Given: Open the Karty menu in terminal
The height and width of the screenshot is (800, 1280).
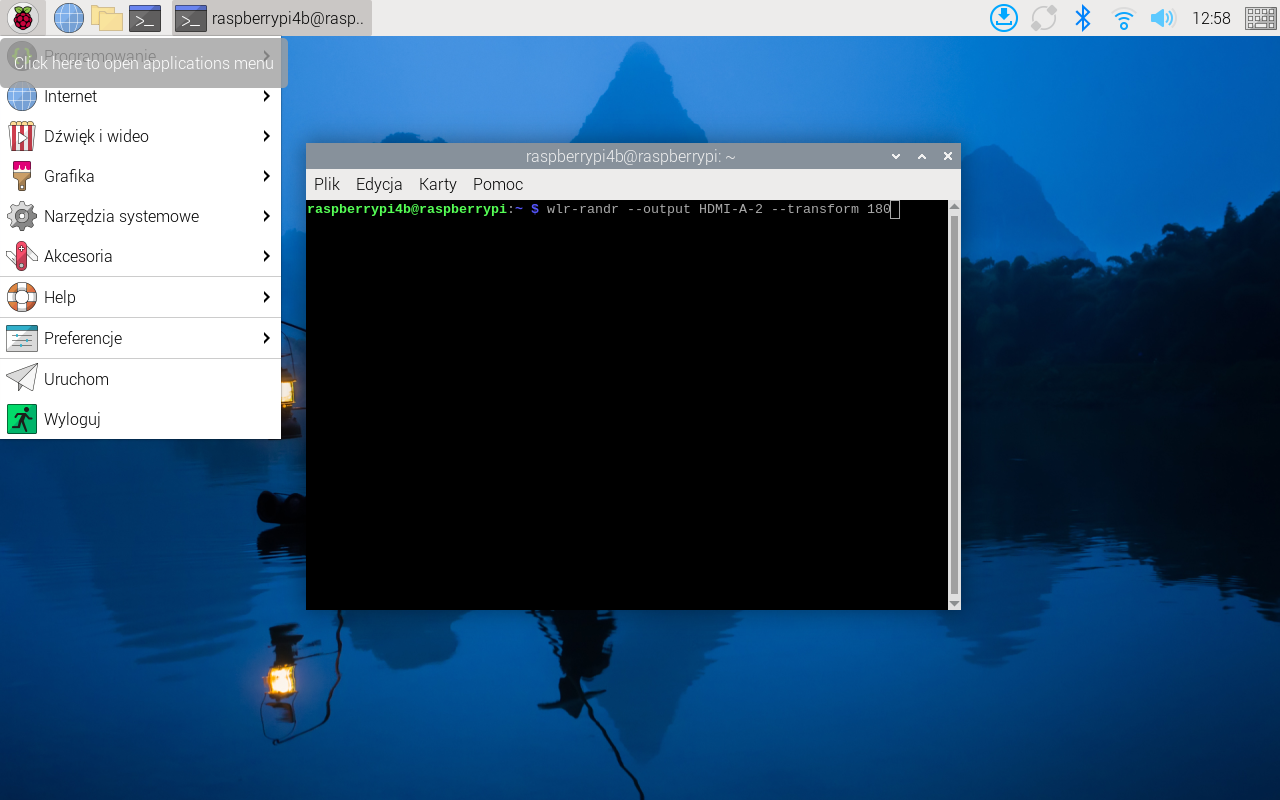Looking at the screenshot, I should click(x=437, y=184).
